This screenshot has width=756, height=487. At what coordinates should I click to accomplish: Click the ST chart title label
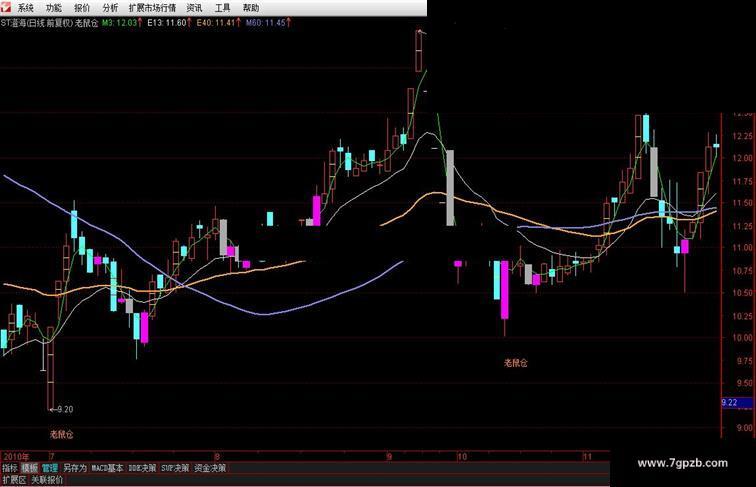coord(49,23)
